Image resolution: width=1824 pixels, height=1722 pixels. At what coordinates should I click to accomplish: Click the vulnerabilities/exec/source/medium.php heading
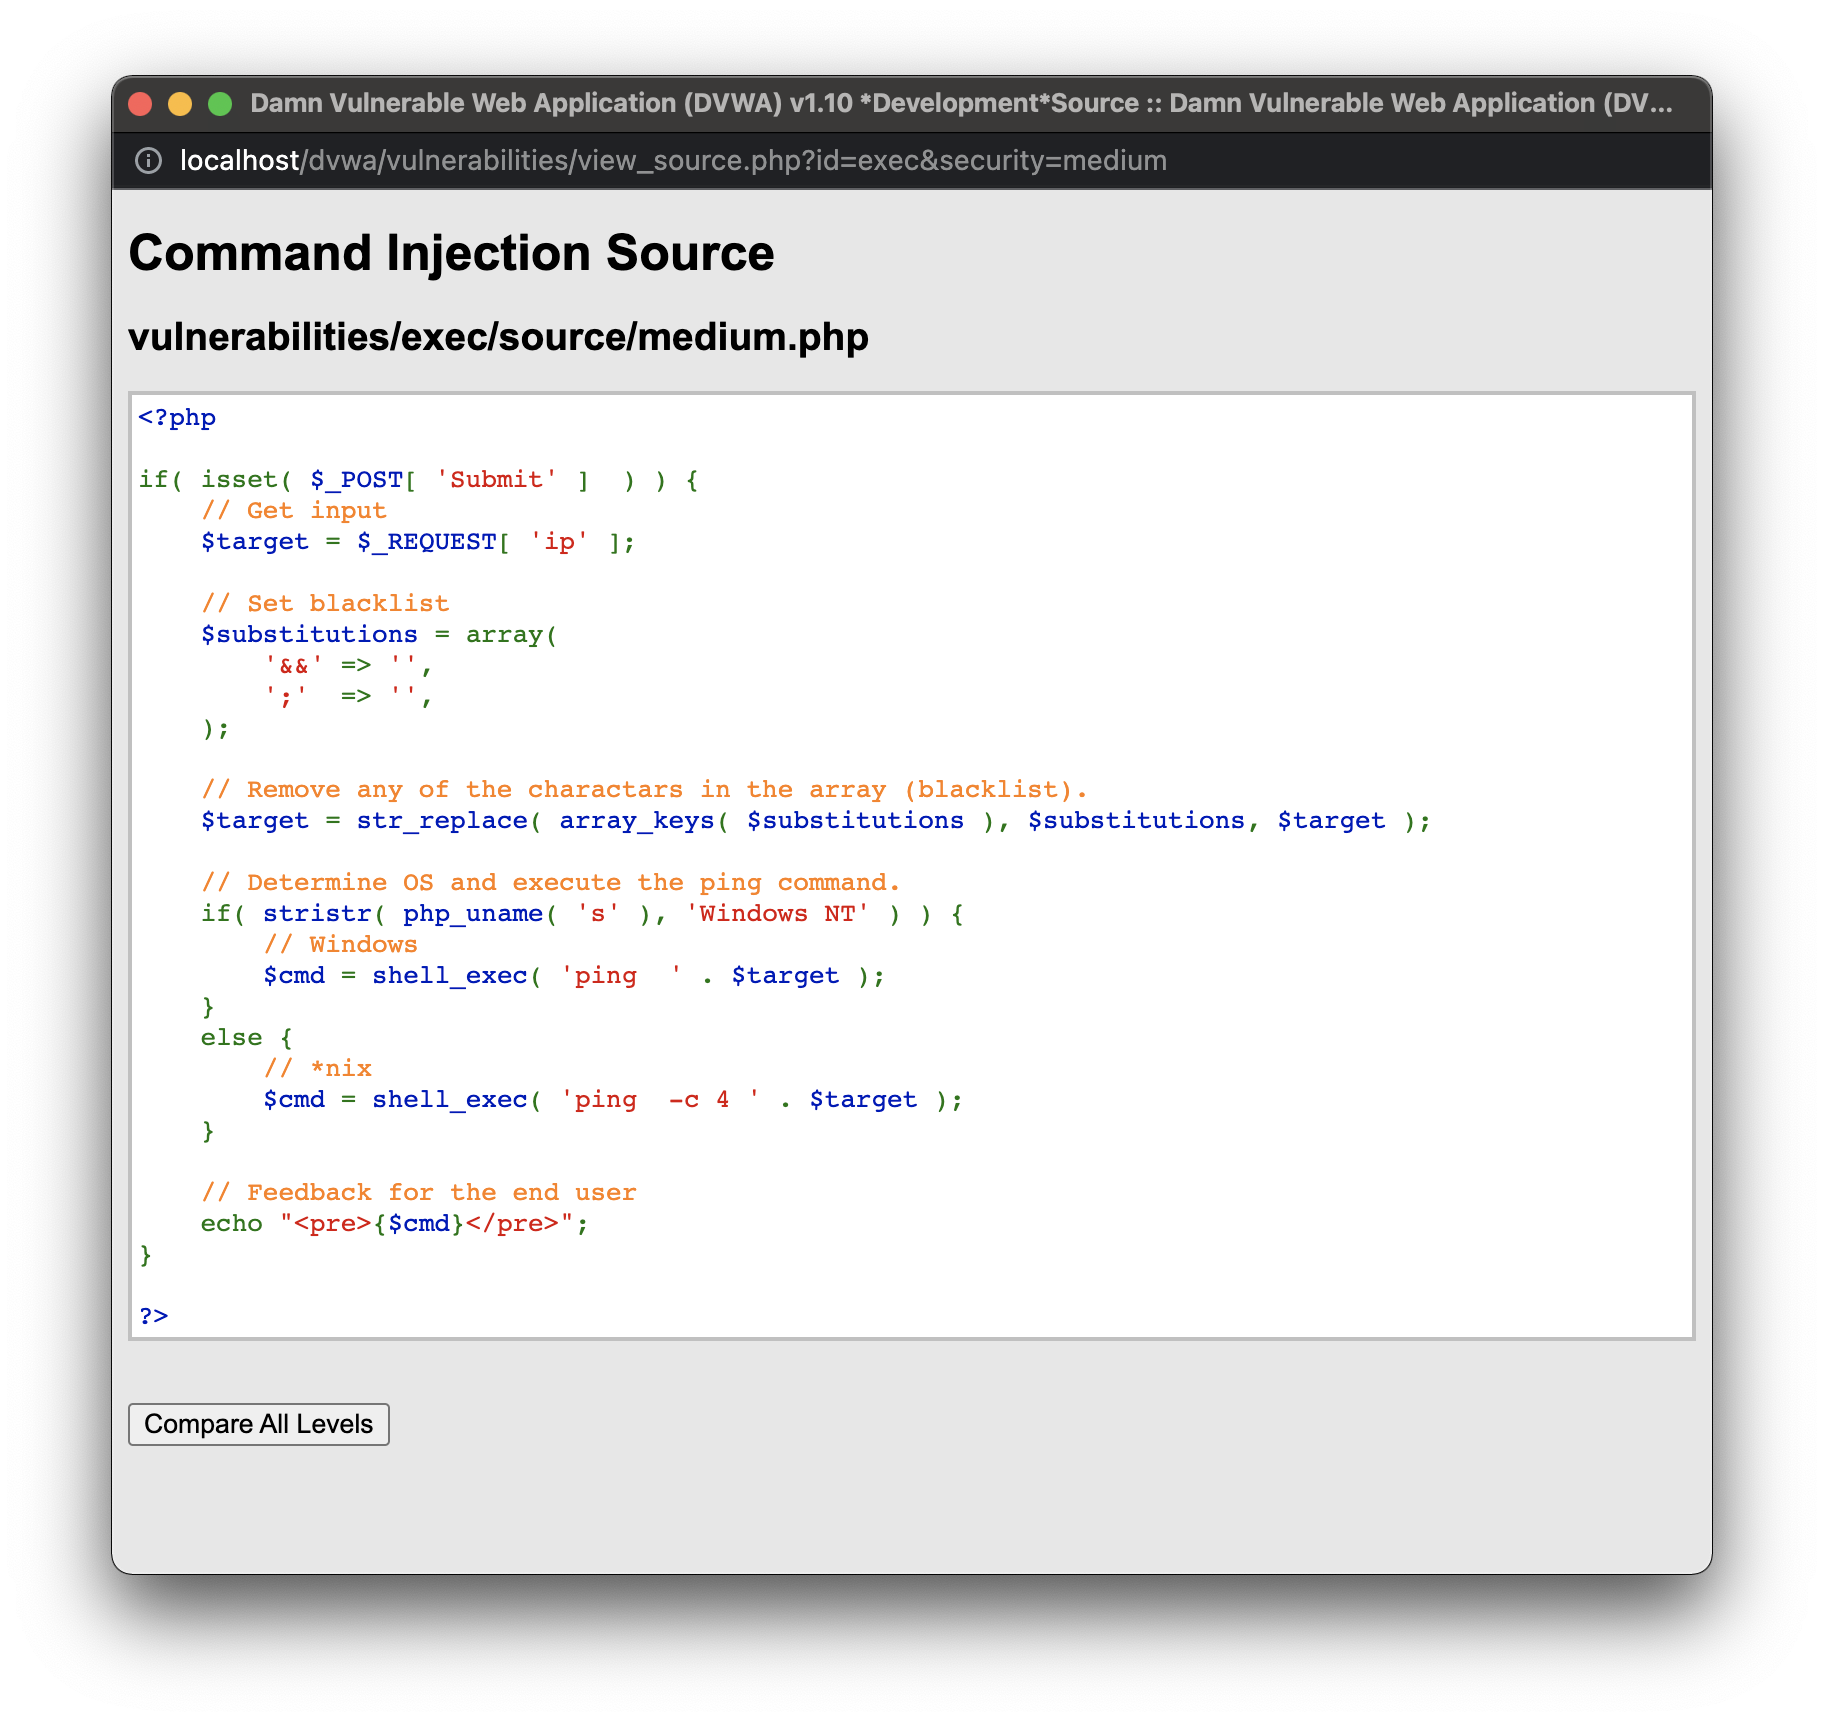coord(498,337)
